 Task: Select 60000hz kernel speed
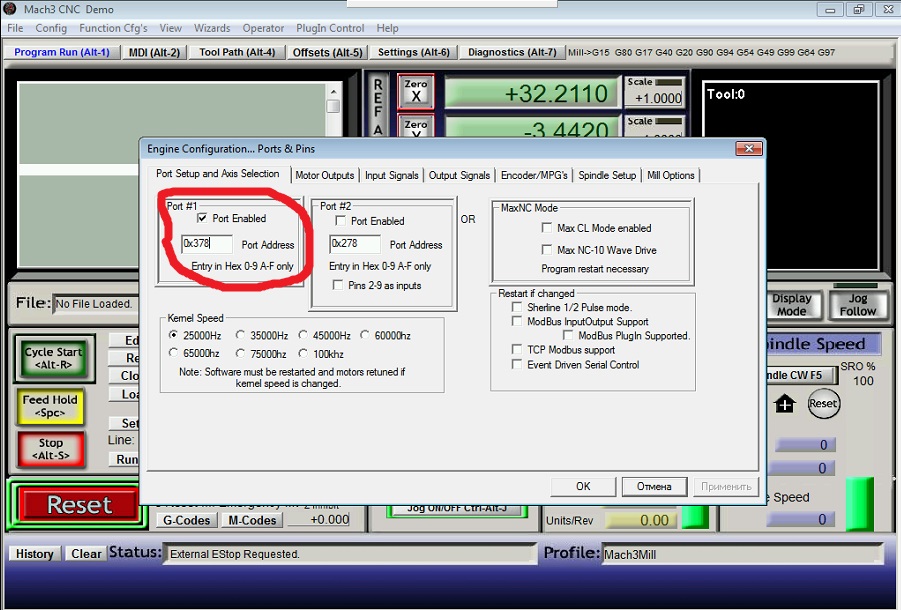365,335
